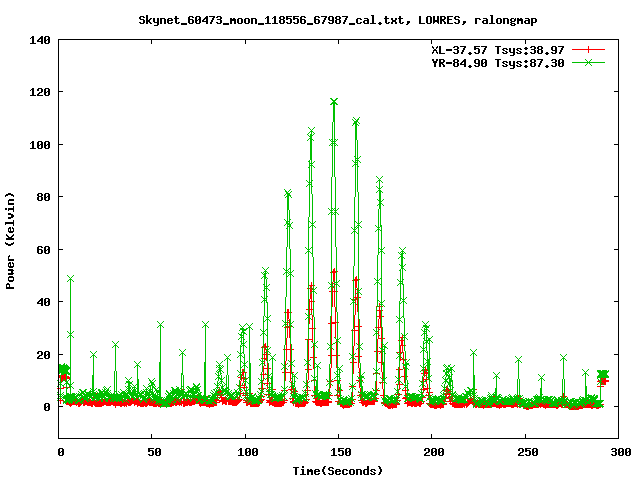Click the green YR legend line sample
The height and width of the screenshot is (480, 640).
(588, 62)
